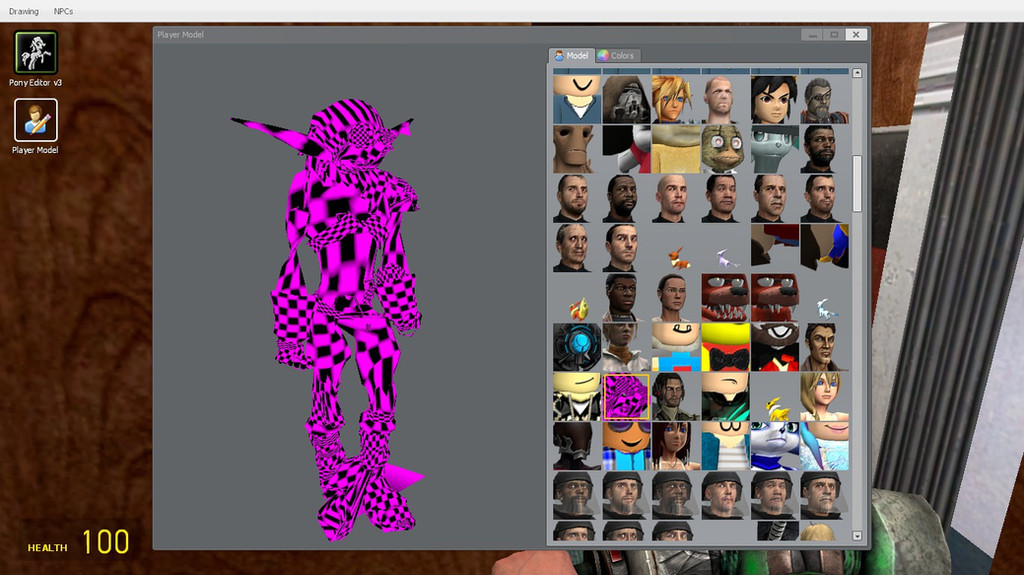Select the Minecraft-style smiling face in blue shirt
Image resolution: width=1024 pixels, height=575 pixels.
click(676, 347)
